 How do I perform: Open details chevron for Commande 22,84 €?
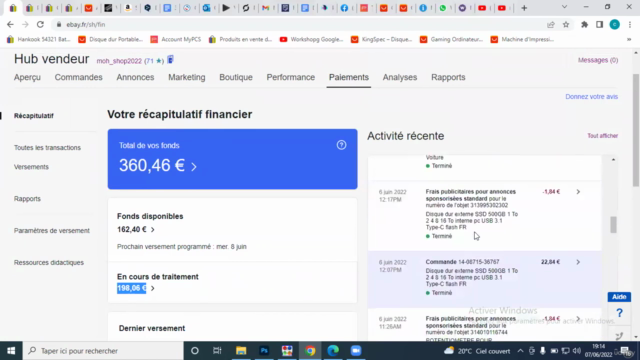[x=578, y=262]
